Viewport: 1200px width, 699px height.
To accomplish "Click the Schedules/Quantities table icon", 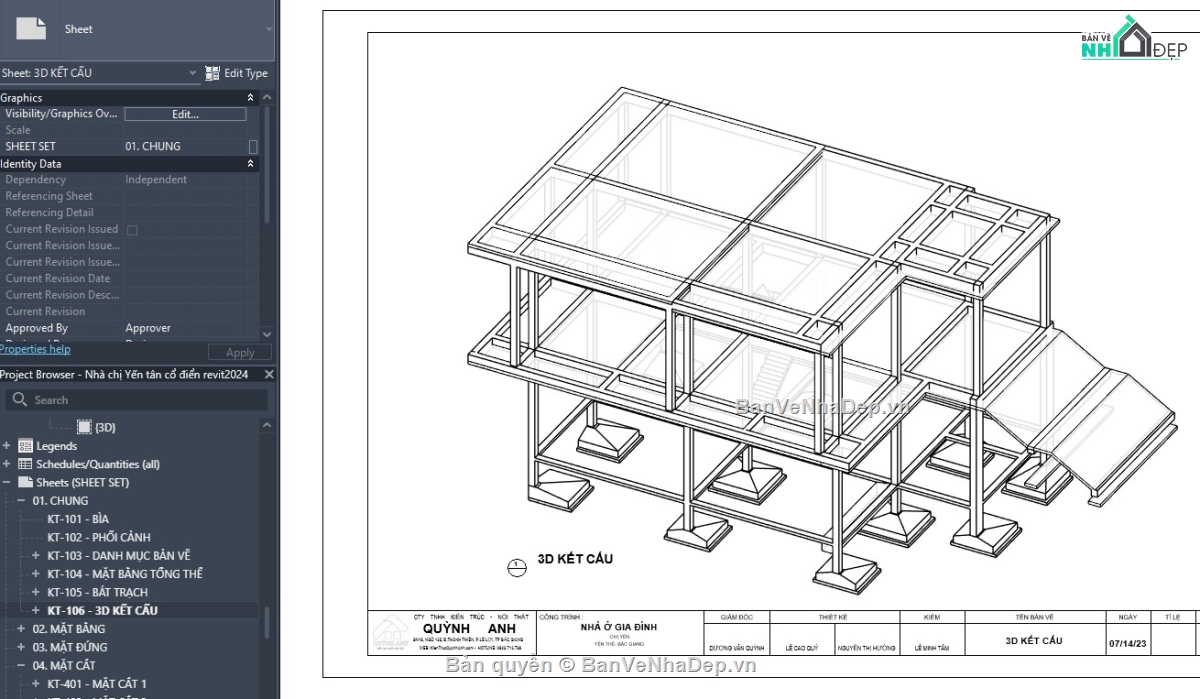I will click(26, 464).
